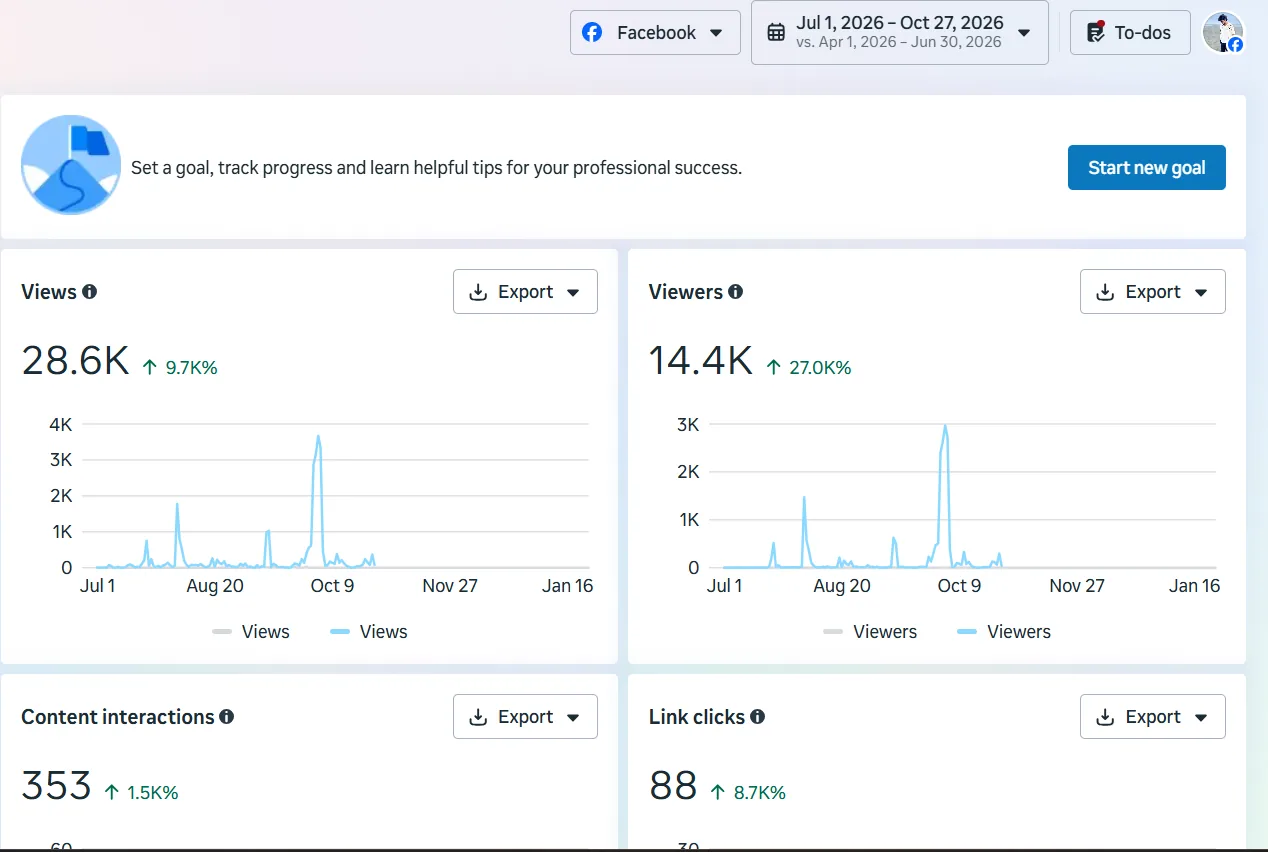
Task: Open the Content interactions Export dropdown
Action: click(525, 717)
